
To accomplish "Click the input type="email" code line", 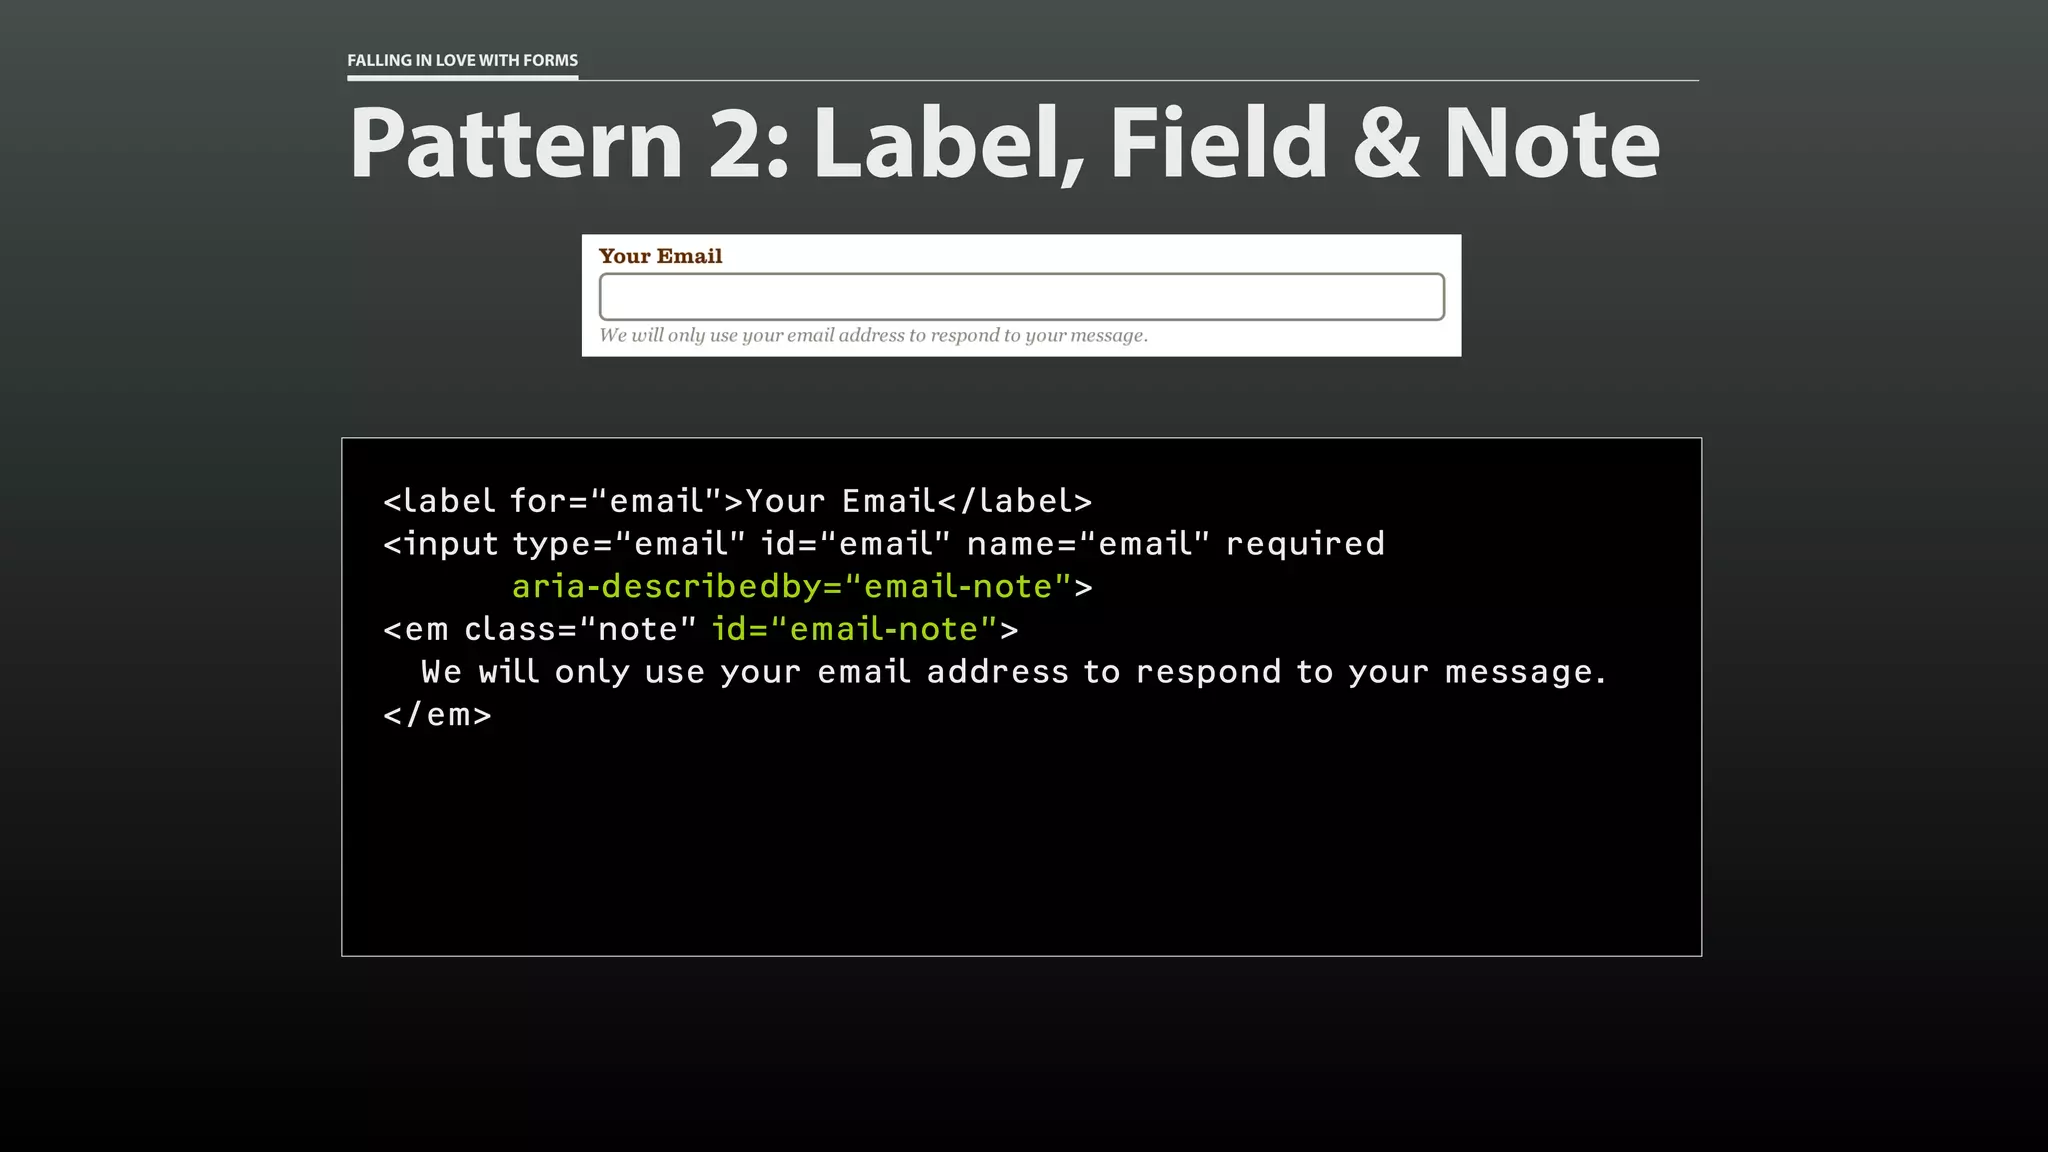I will coord(884,543).
